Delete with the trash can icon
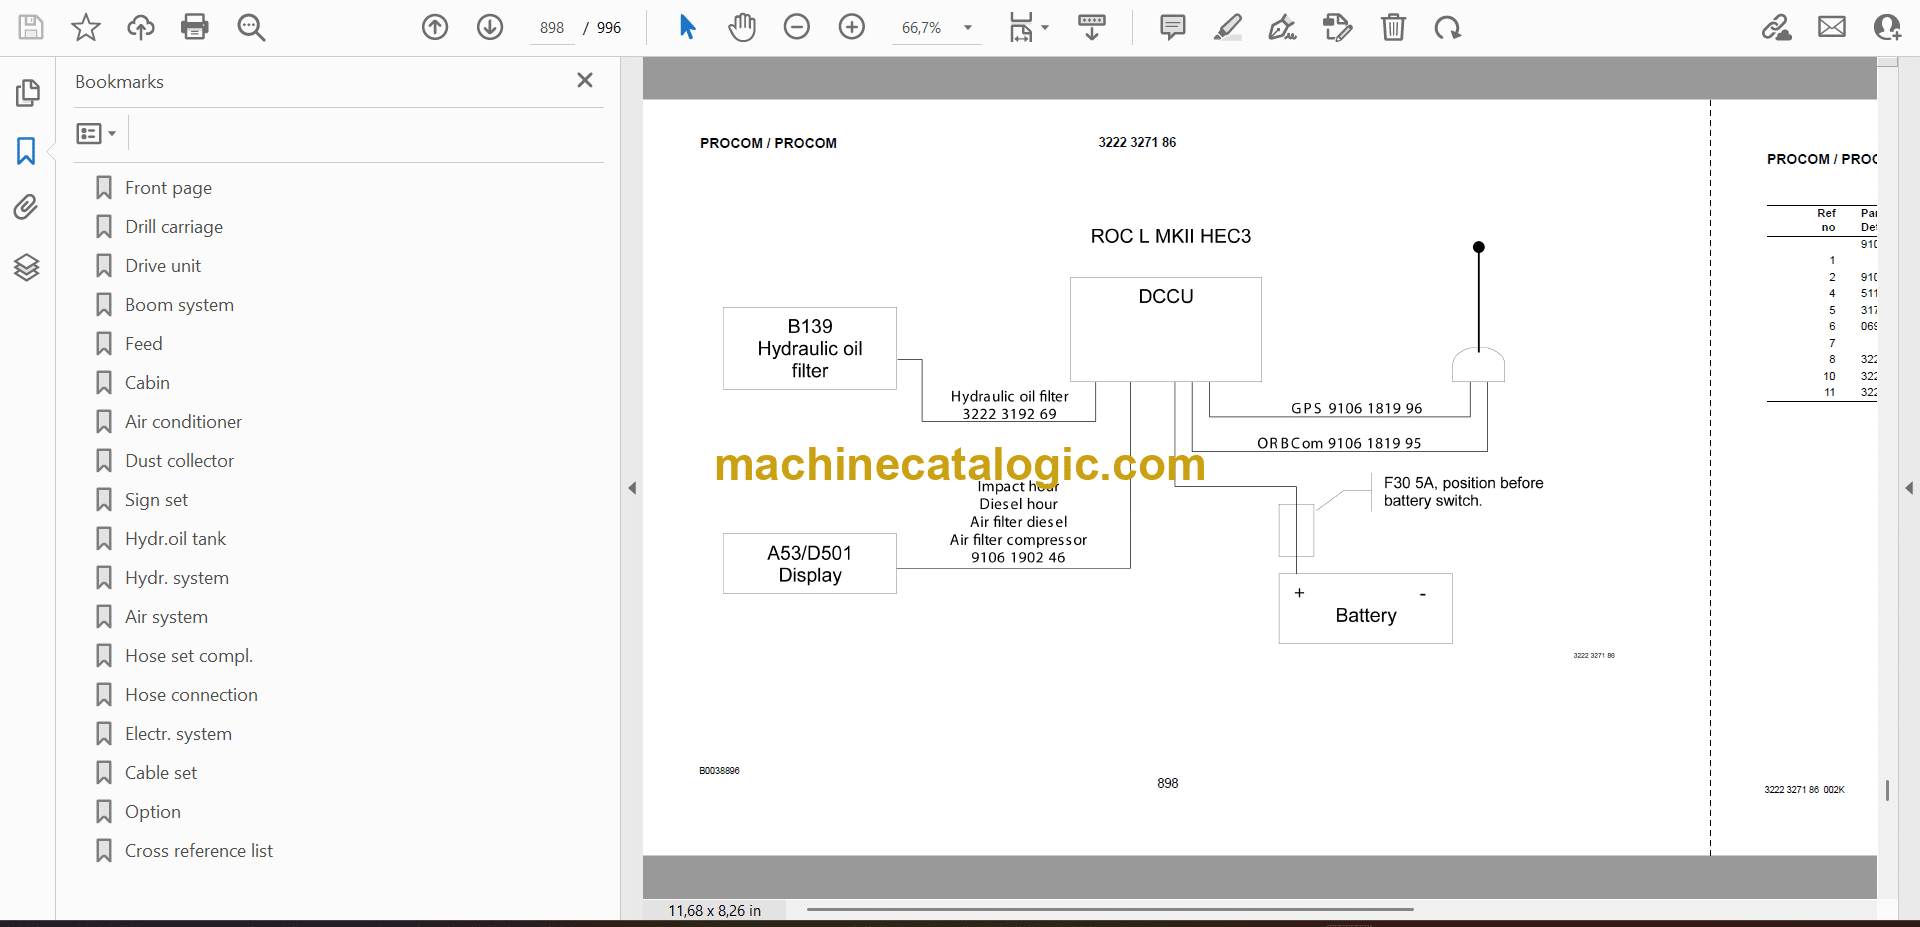1920x927 pixels. (1393, 27)
